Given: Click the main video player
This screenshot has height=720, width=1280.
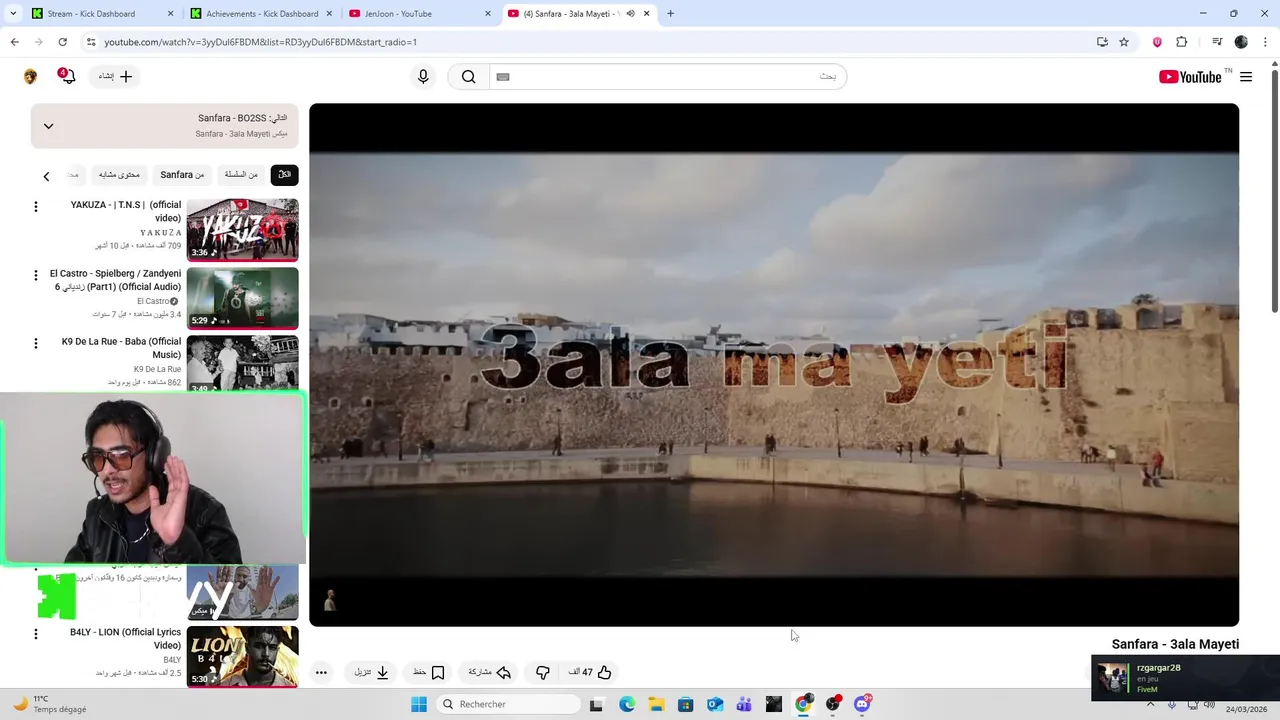Looking at the screenshot, I should tap(774, 365).
